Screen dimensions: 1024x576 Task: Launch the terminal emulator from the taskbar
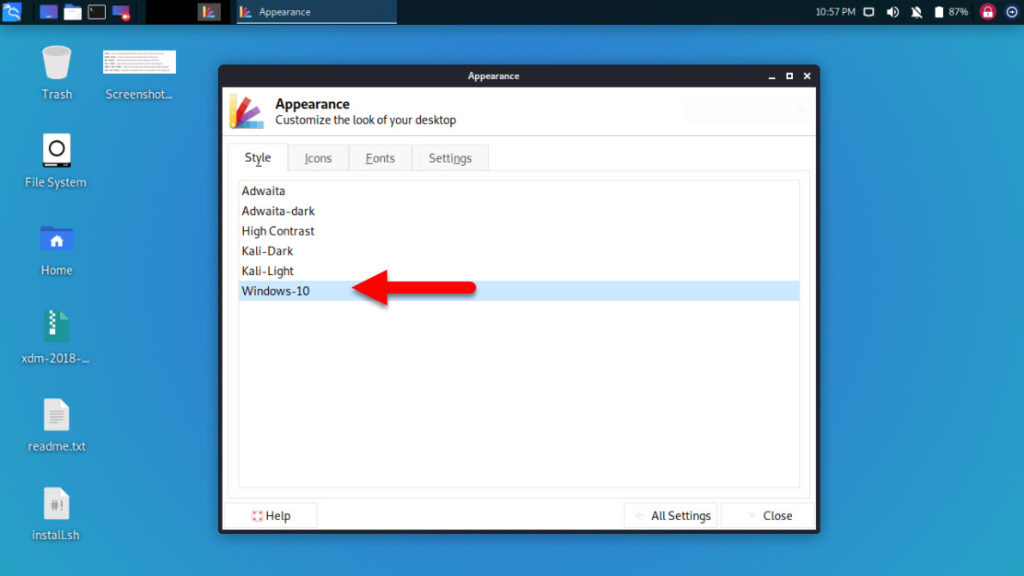(96, 11)
